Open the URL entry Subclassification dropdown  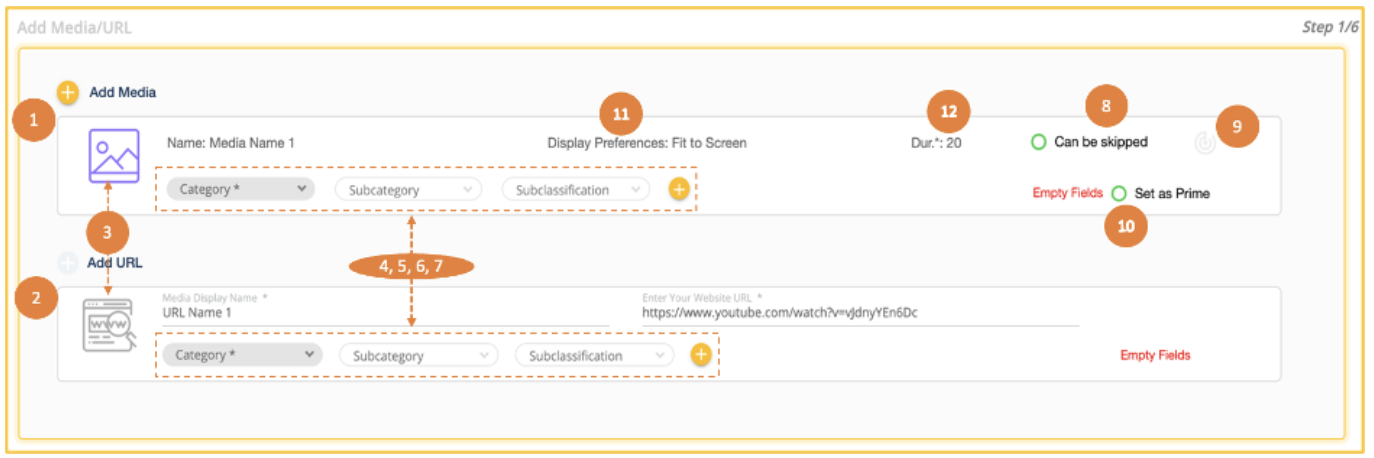click(x=594, y=355)
